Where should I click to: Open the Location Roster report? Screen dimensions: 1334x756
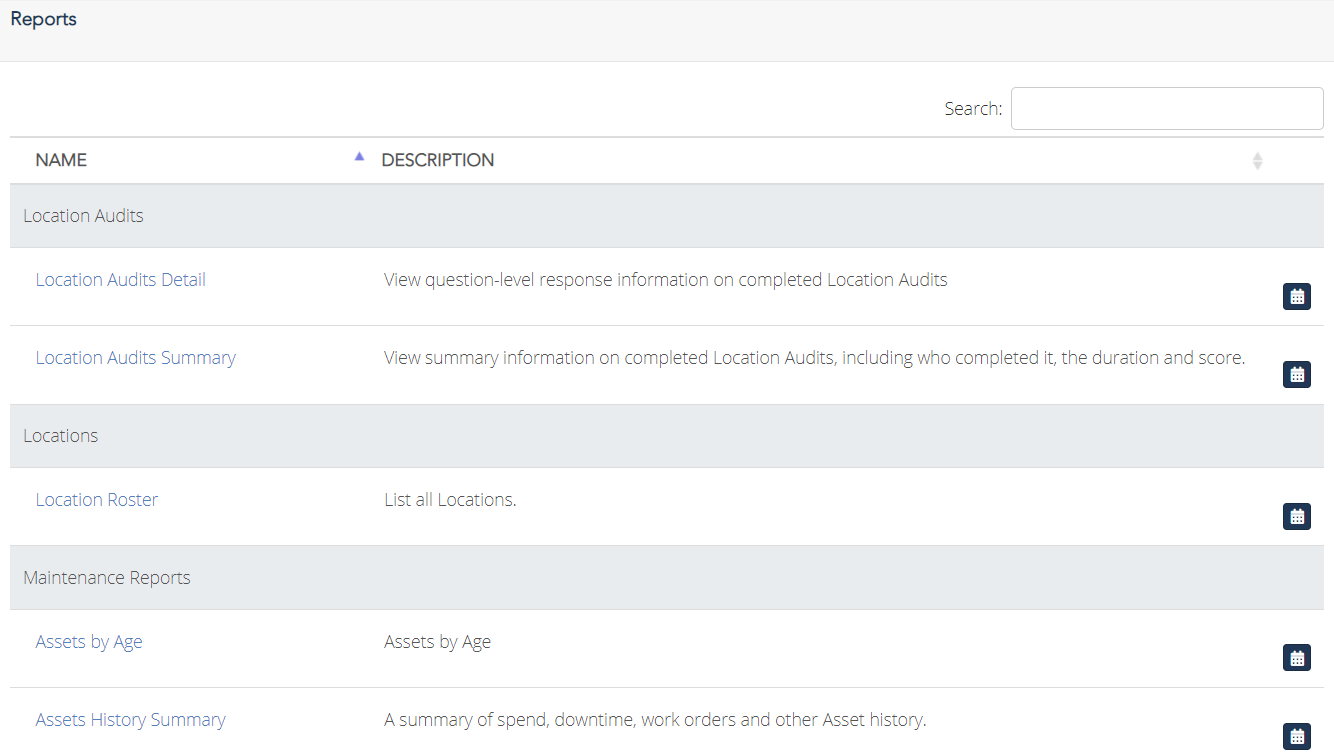pos(97,500)
